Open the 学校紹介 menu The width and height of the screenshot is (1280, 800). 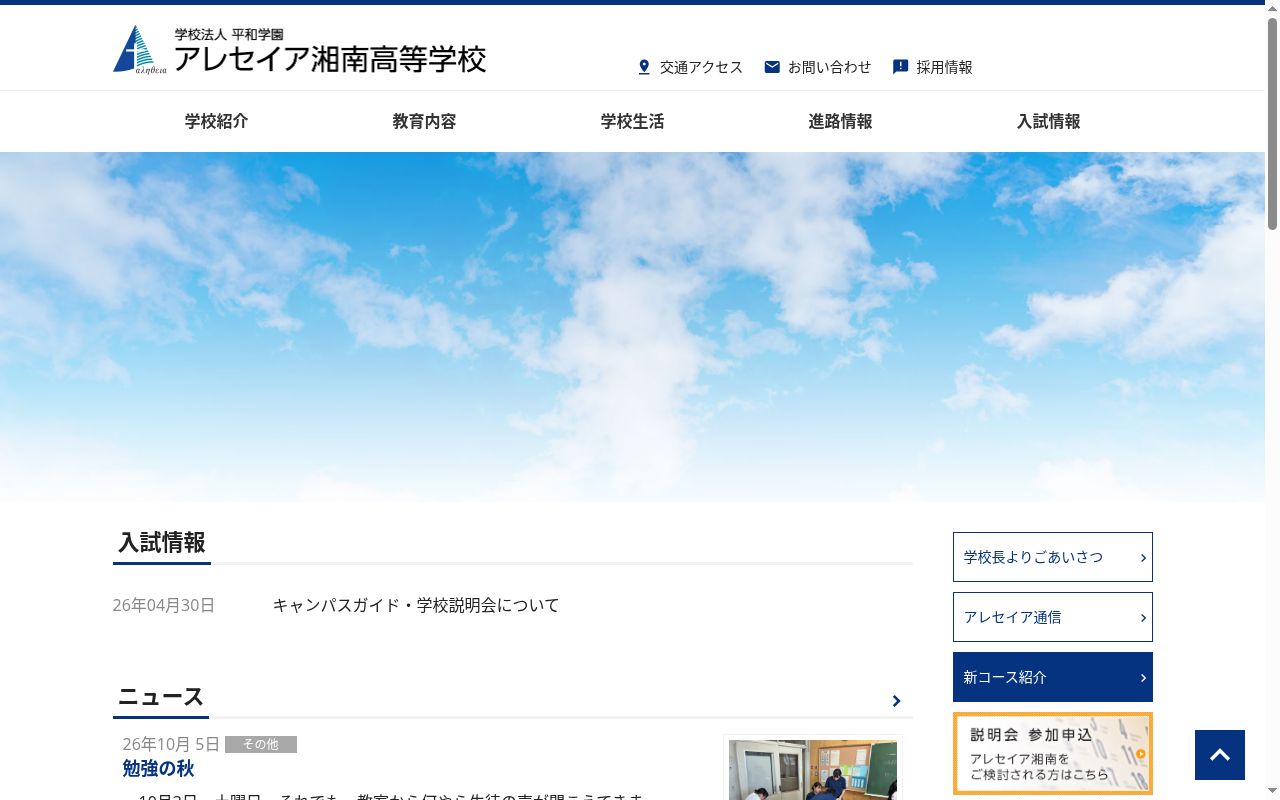tap(217, 121)
